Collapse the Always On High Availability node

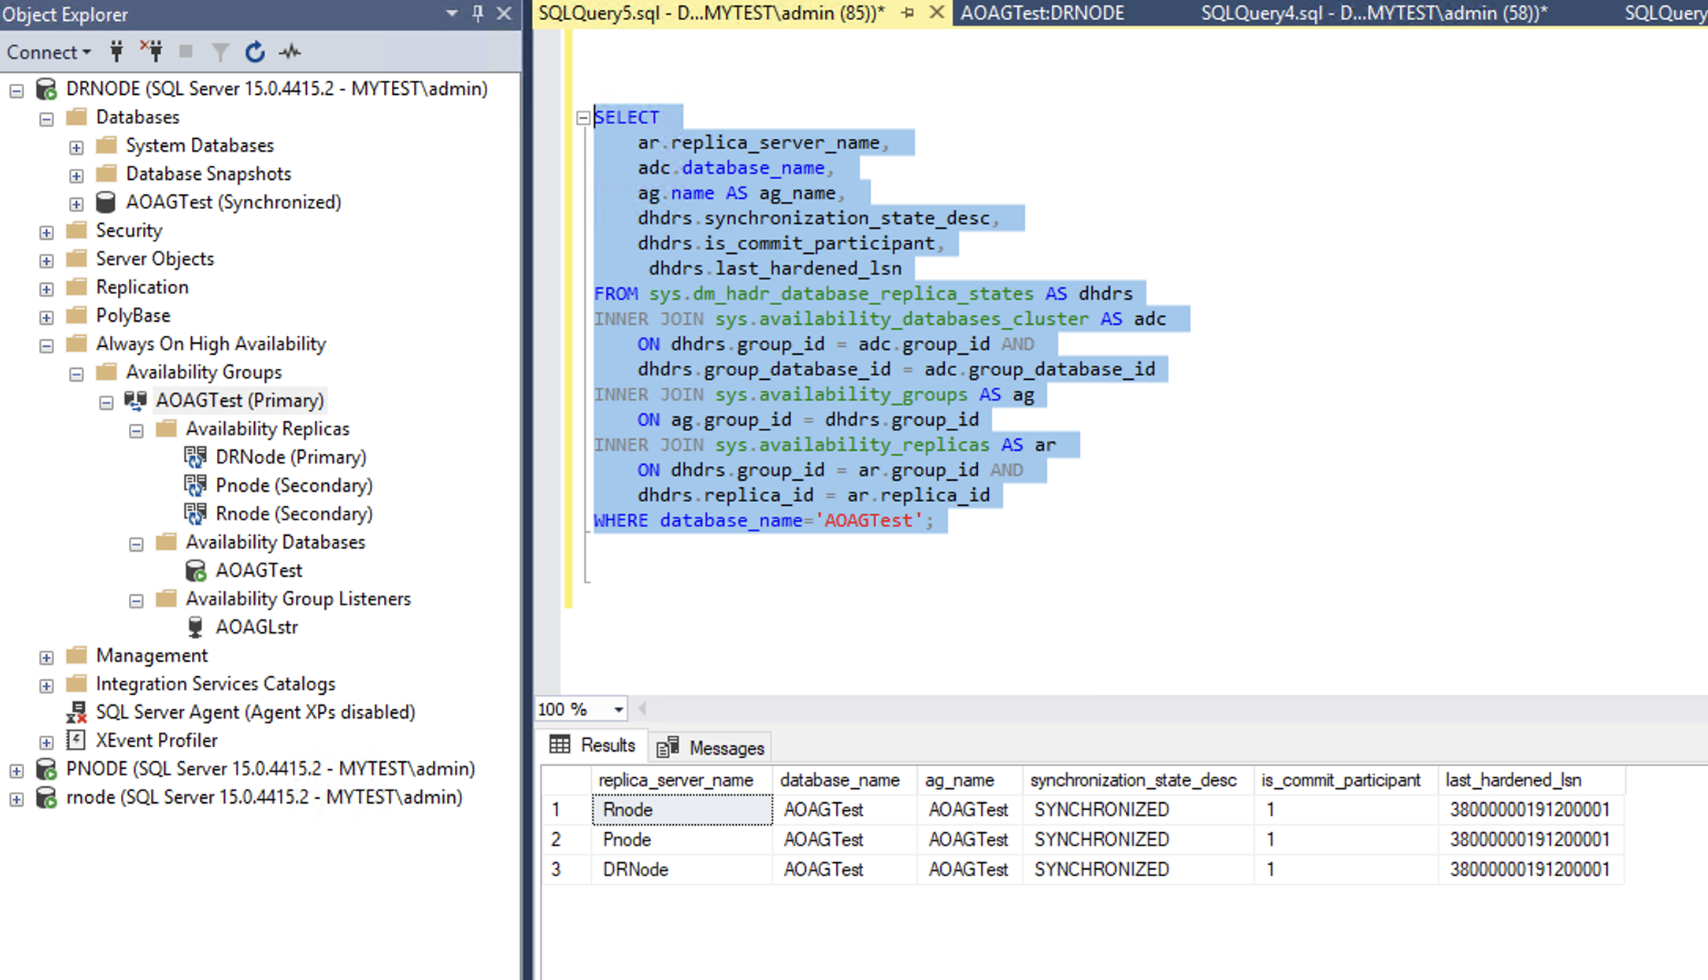tap(46, 345)
